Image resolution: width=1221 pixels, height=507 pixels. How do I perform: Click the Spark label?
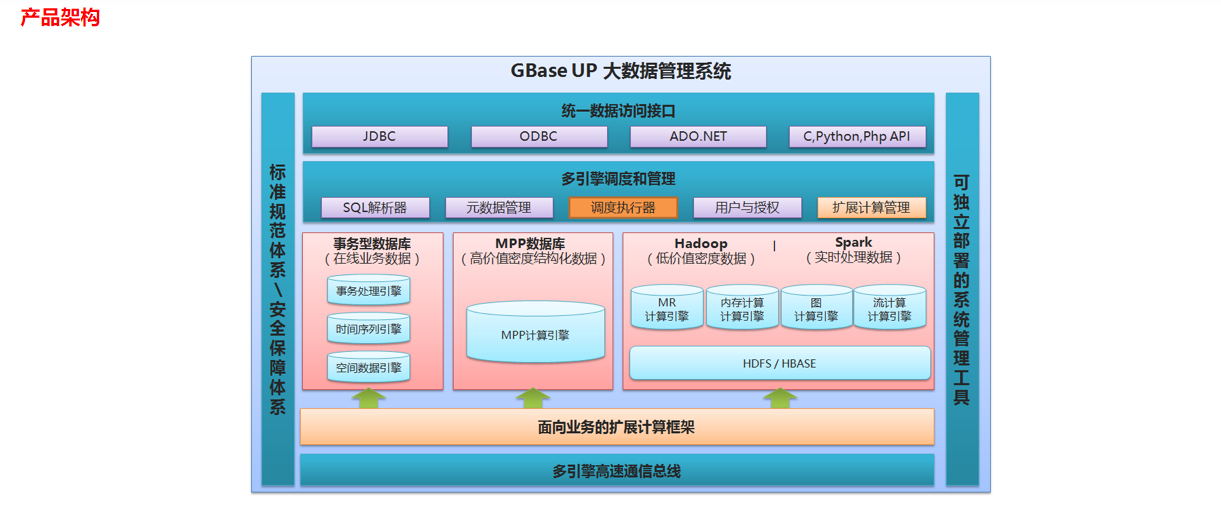(x=853, y=242)
